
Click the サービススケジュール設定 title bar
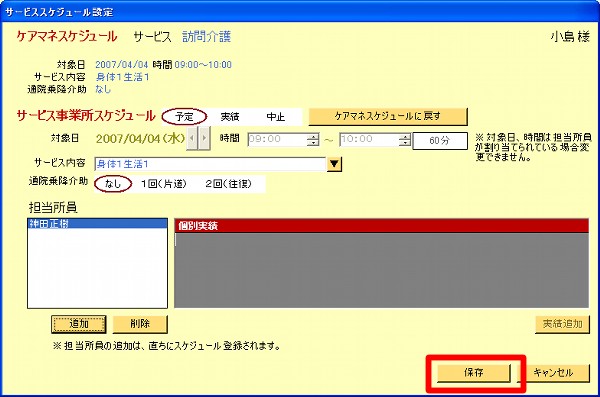300,12
